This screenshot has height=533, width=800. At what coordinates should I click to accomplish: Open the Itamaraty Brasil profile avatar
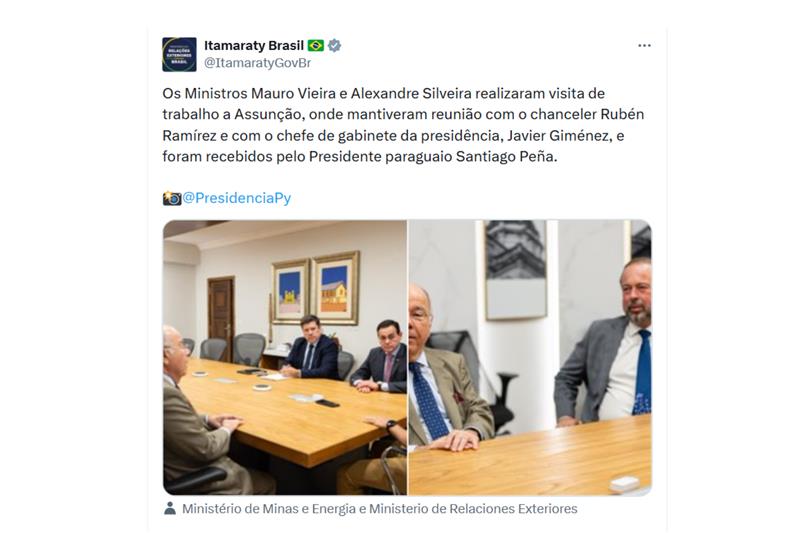point(179,55)
